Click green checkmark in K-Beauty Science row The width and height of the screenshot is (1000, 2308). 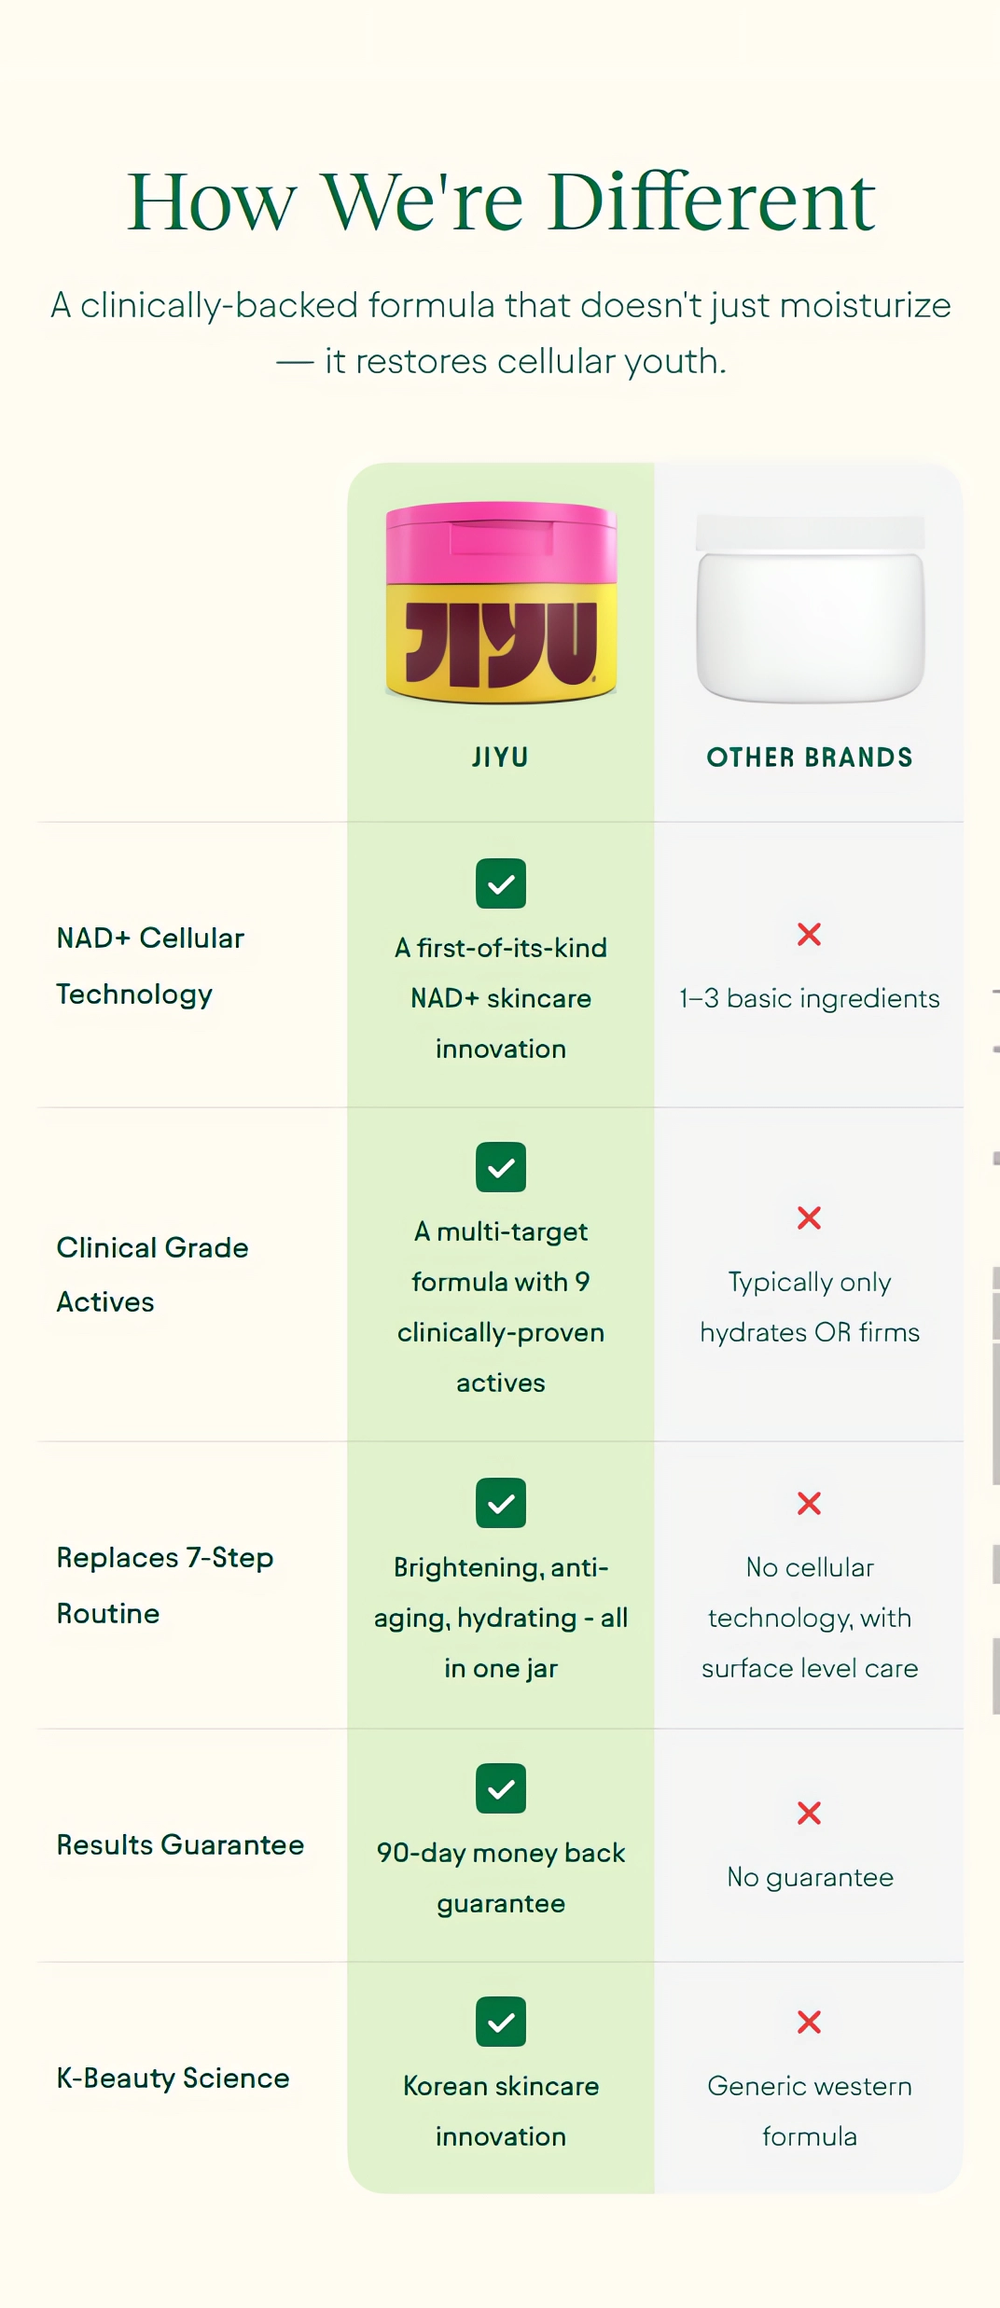[x=501, y=2022]
